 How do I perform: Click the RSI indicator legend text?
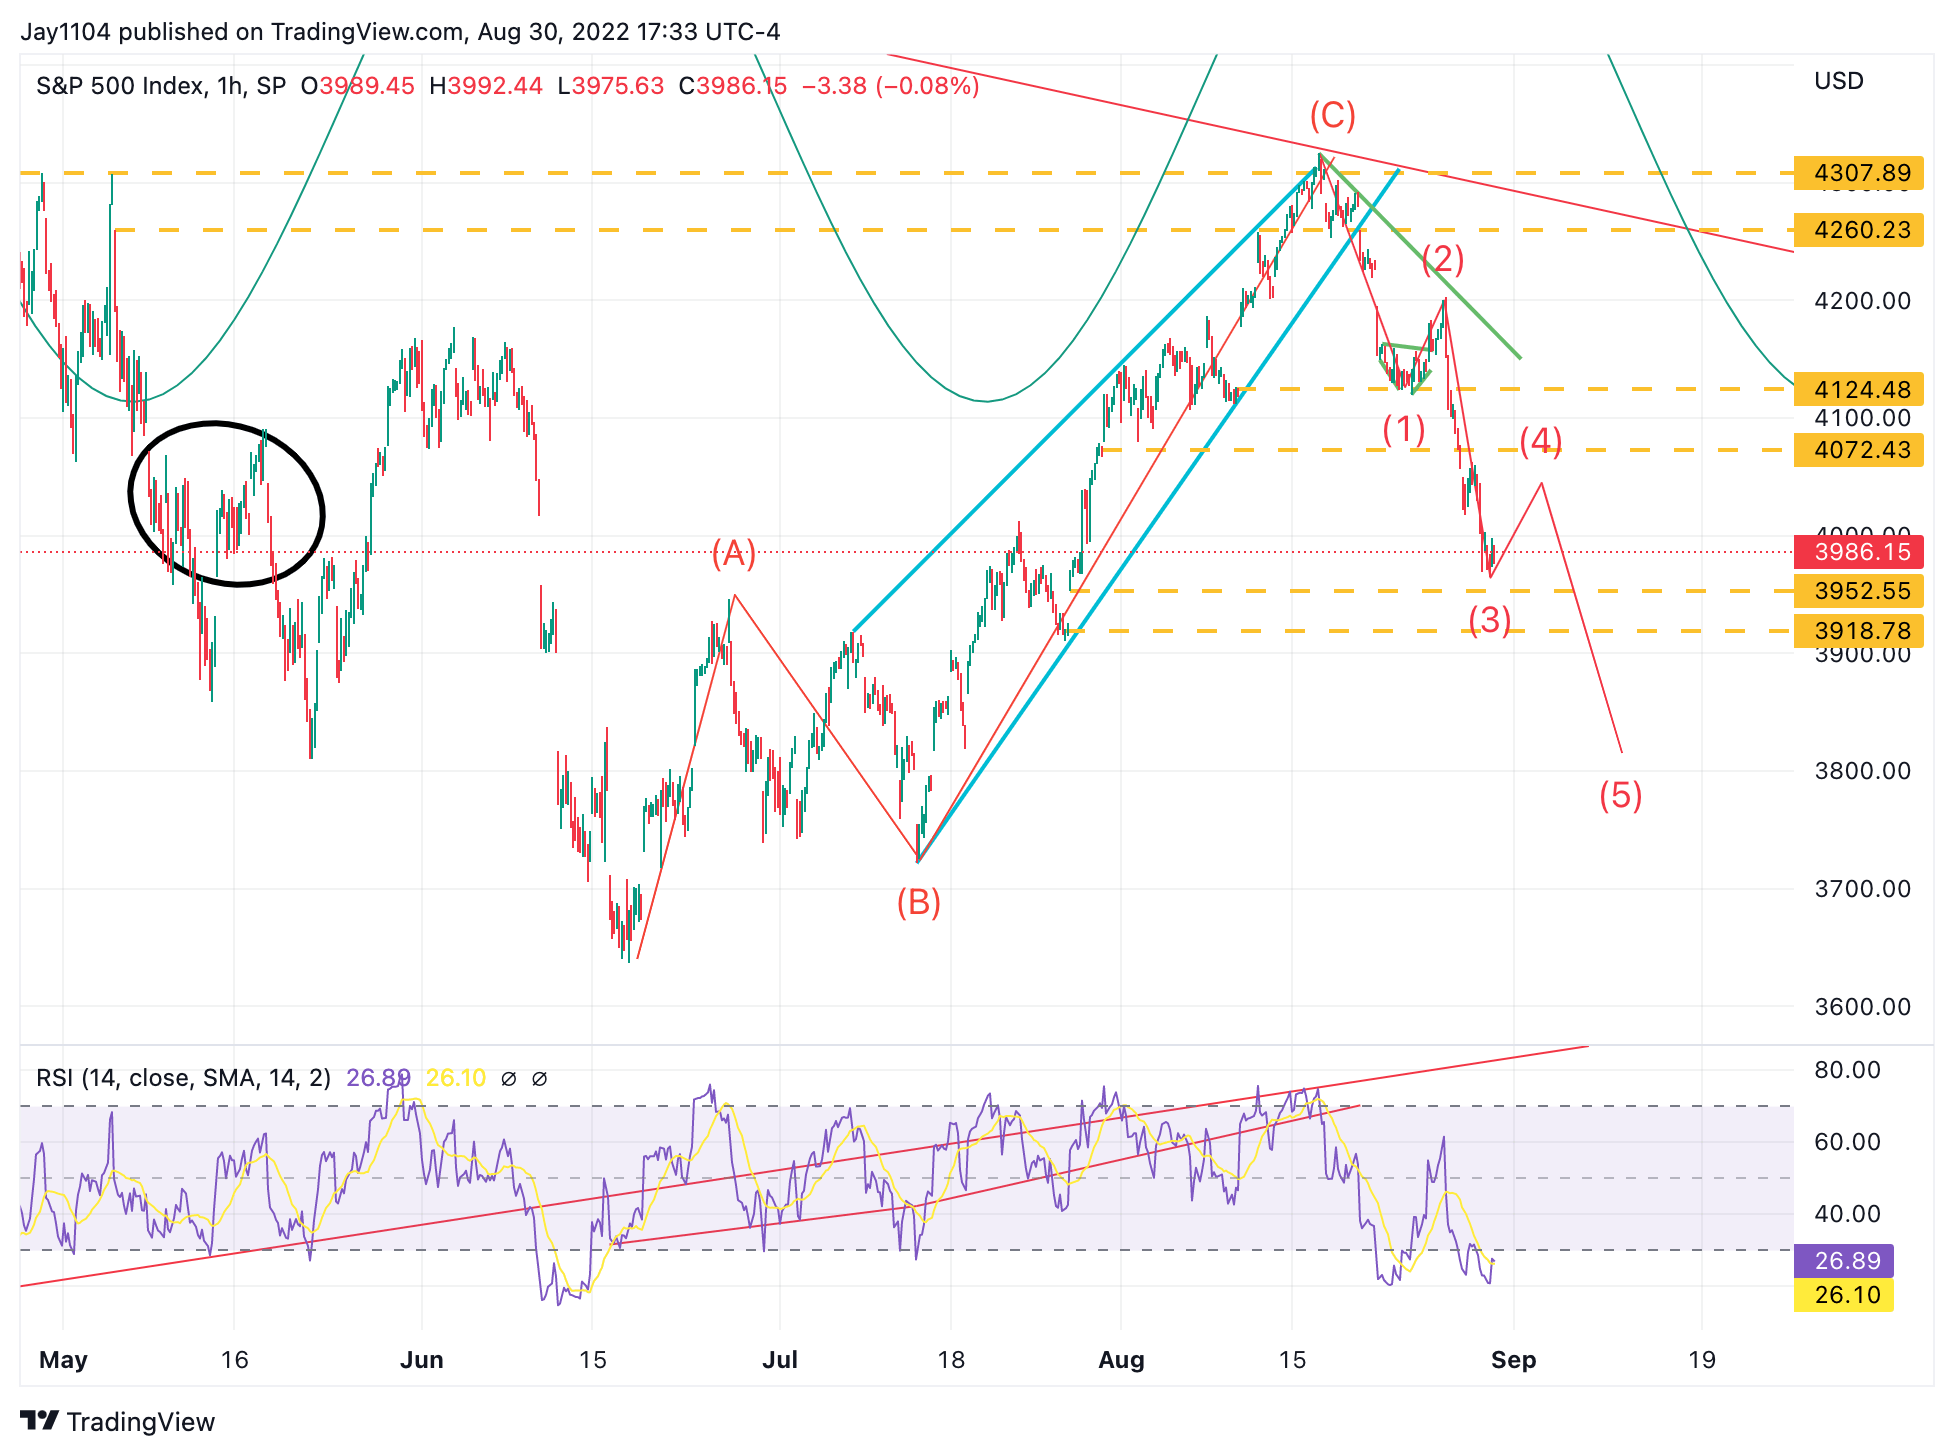coord(183,1078)
